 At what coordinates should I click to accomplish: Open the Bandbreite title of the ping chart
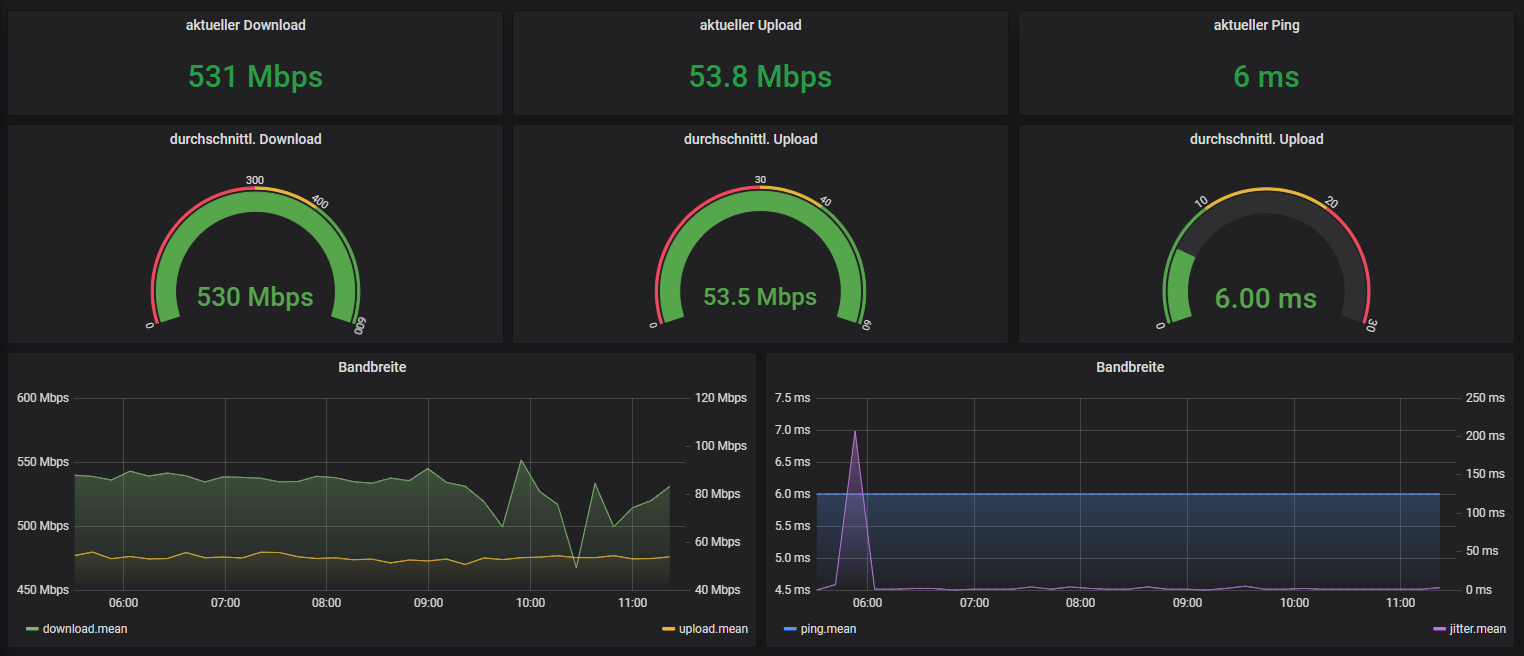coord(1130,367)
